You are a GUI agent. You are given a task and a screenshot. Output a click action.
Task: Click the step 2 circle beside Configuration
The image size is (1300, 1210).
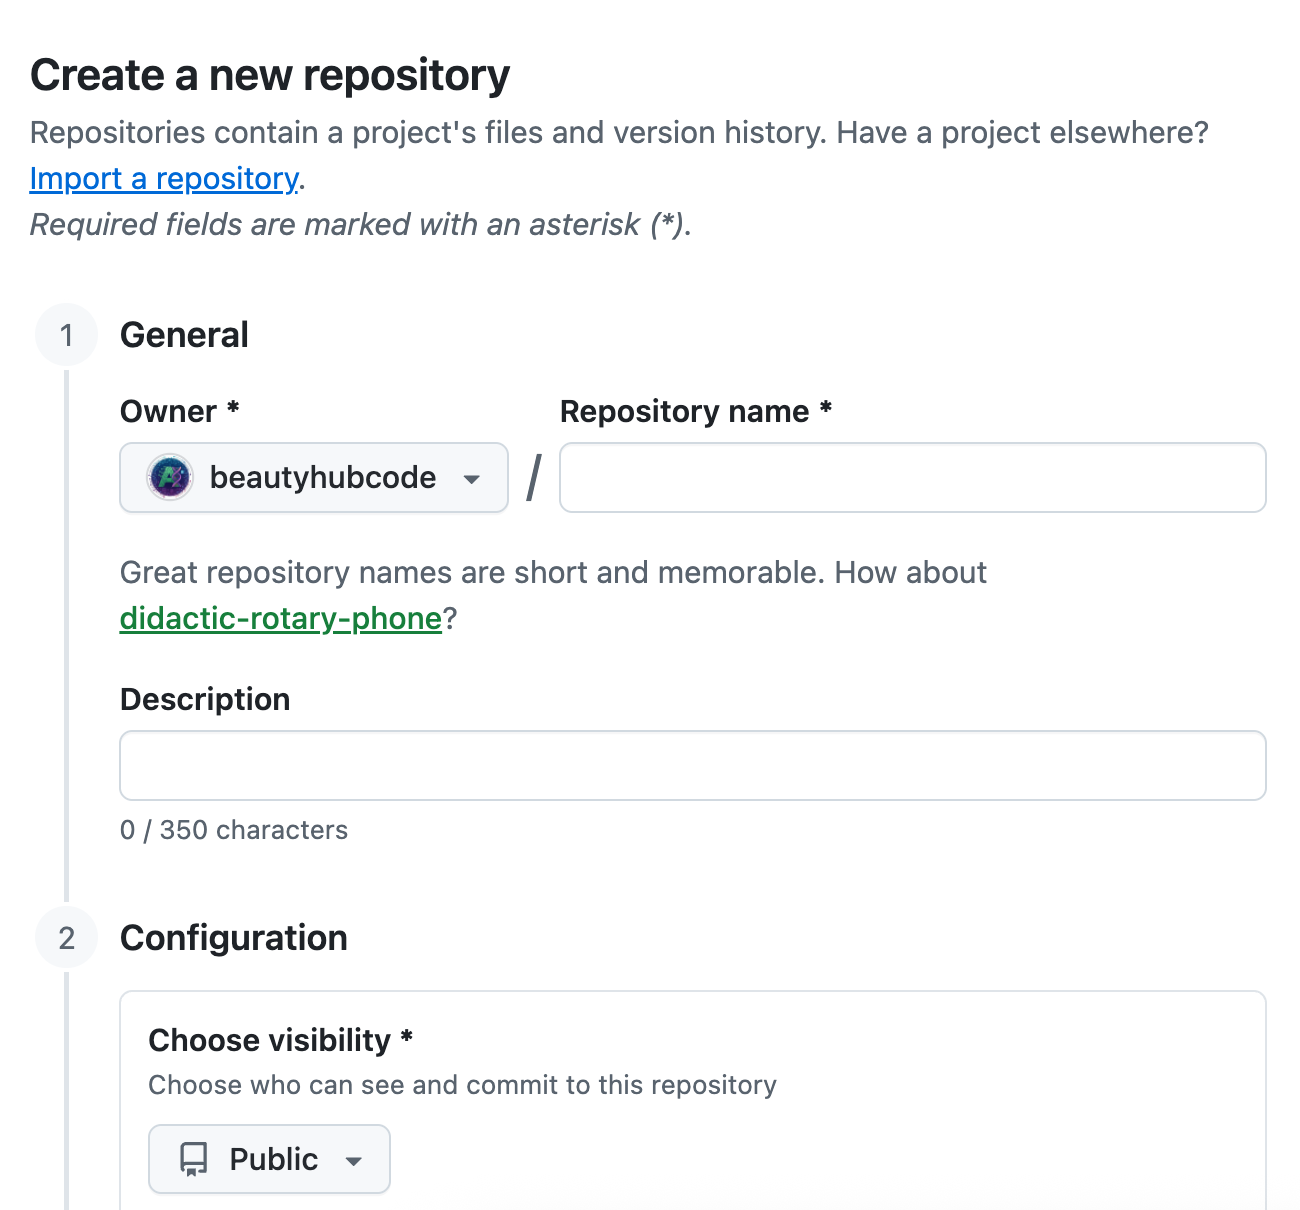pos(66,938)
